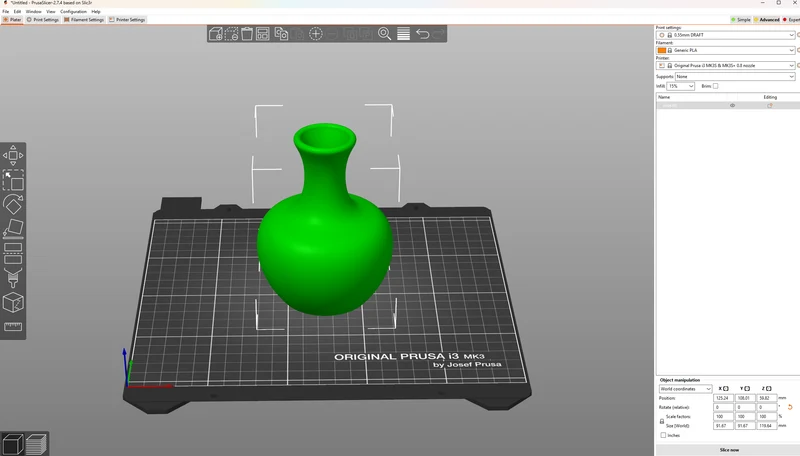Open the File menu
The width and height of the screenshot is (800, 456).
(6, 11)
